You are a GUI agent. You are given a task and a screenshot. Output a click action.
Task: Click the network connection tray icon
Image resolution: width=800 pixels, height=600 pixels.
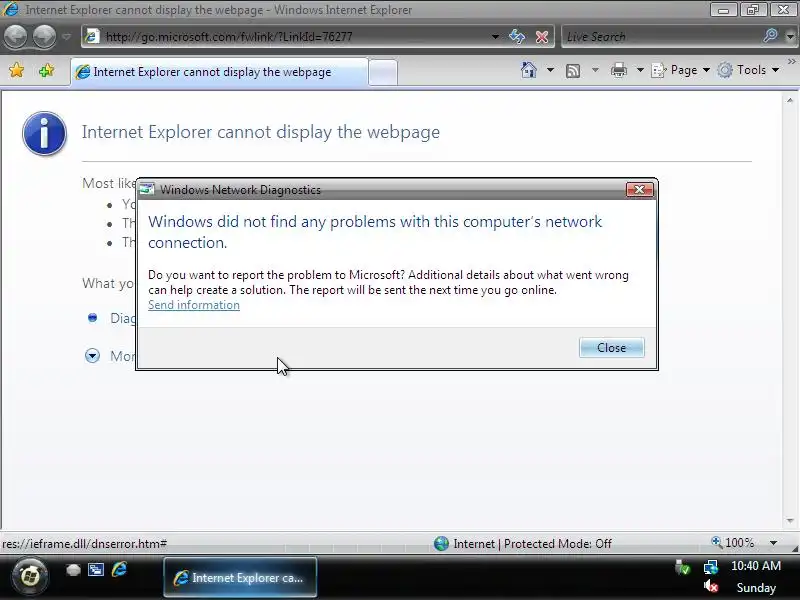click(711, 567)
